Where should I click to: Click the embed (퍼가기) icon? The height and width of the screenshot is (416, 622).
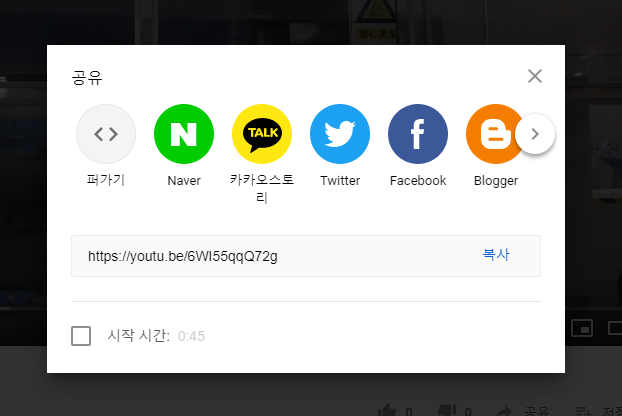(x=106, y=134)
